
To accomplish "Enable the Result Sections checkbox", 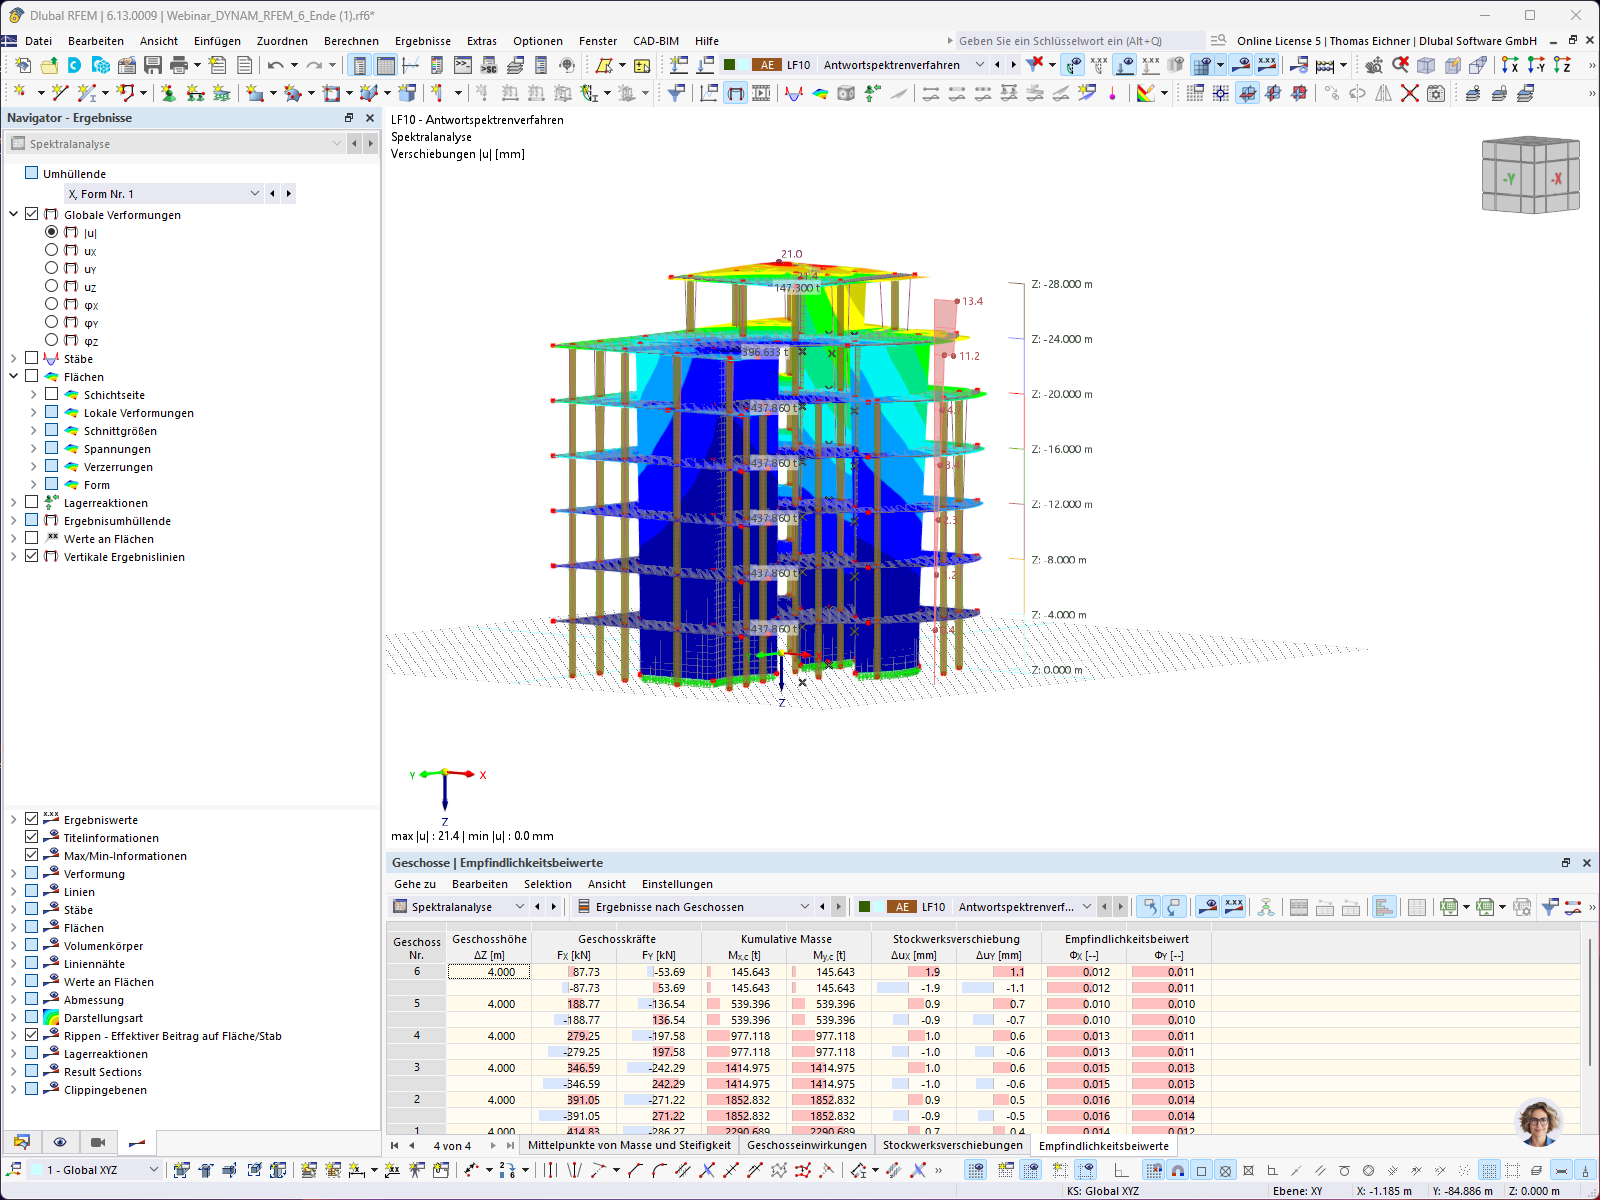I will [x=31, y=1071].
